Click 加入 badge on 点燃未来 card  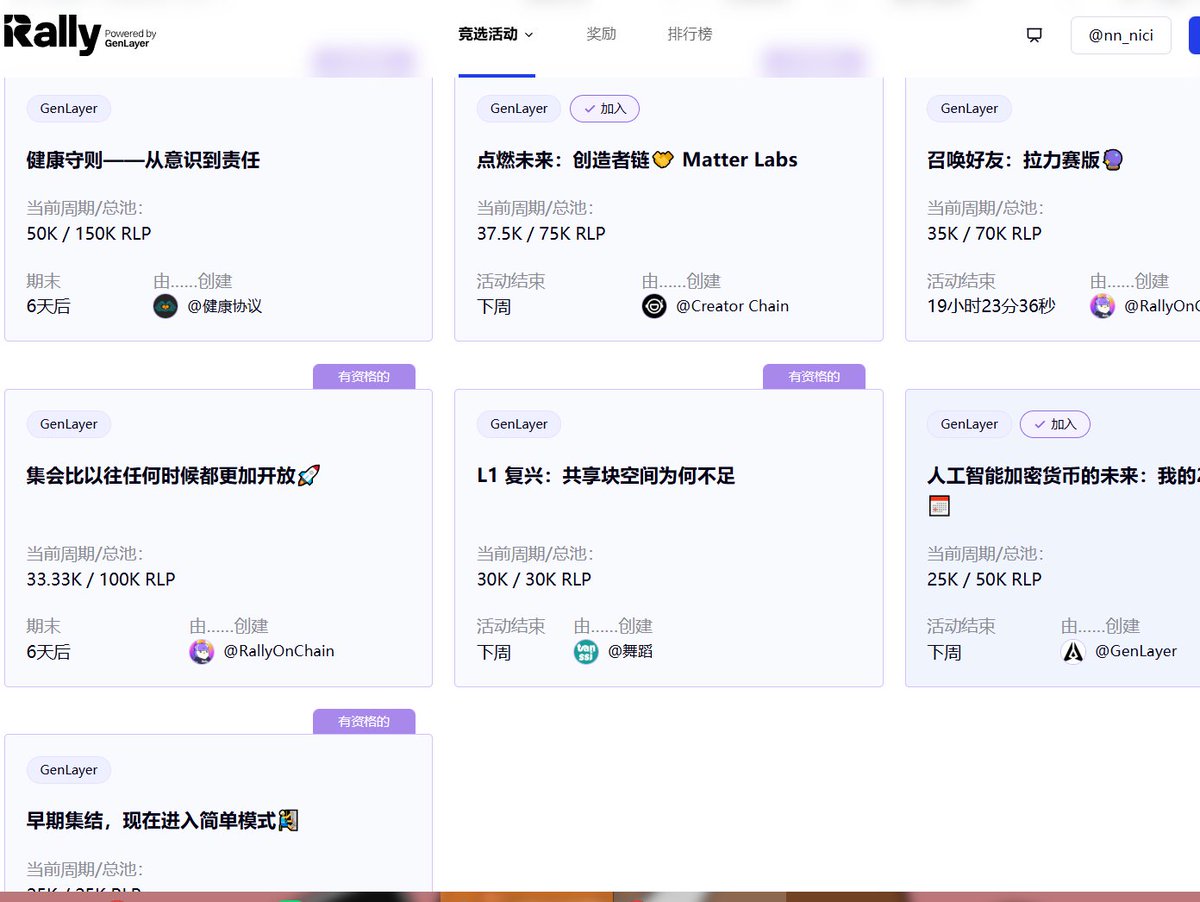pos(605,109)
